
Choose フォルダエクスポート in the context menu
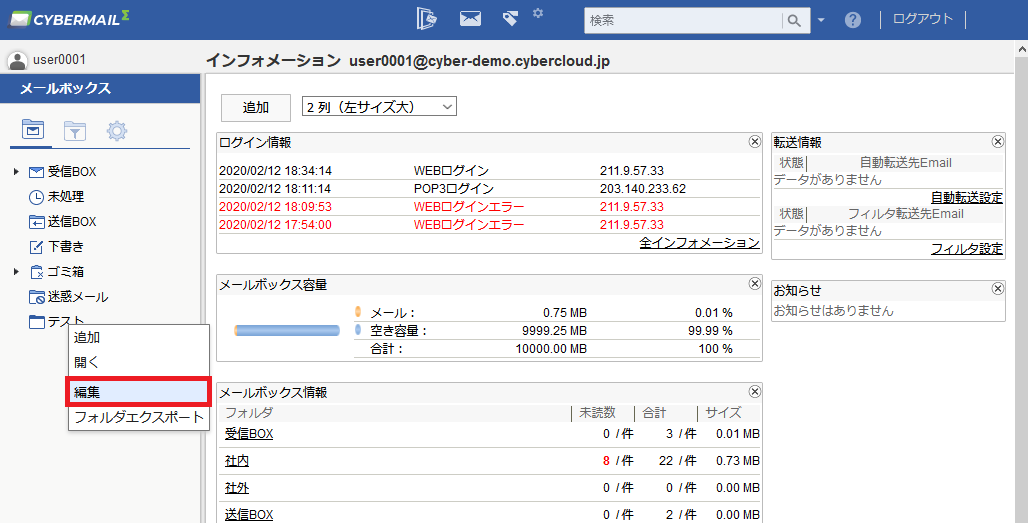tap(138, 417)
